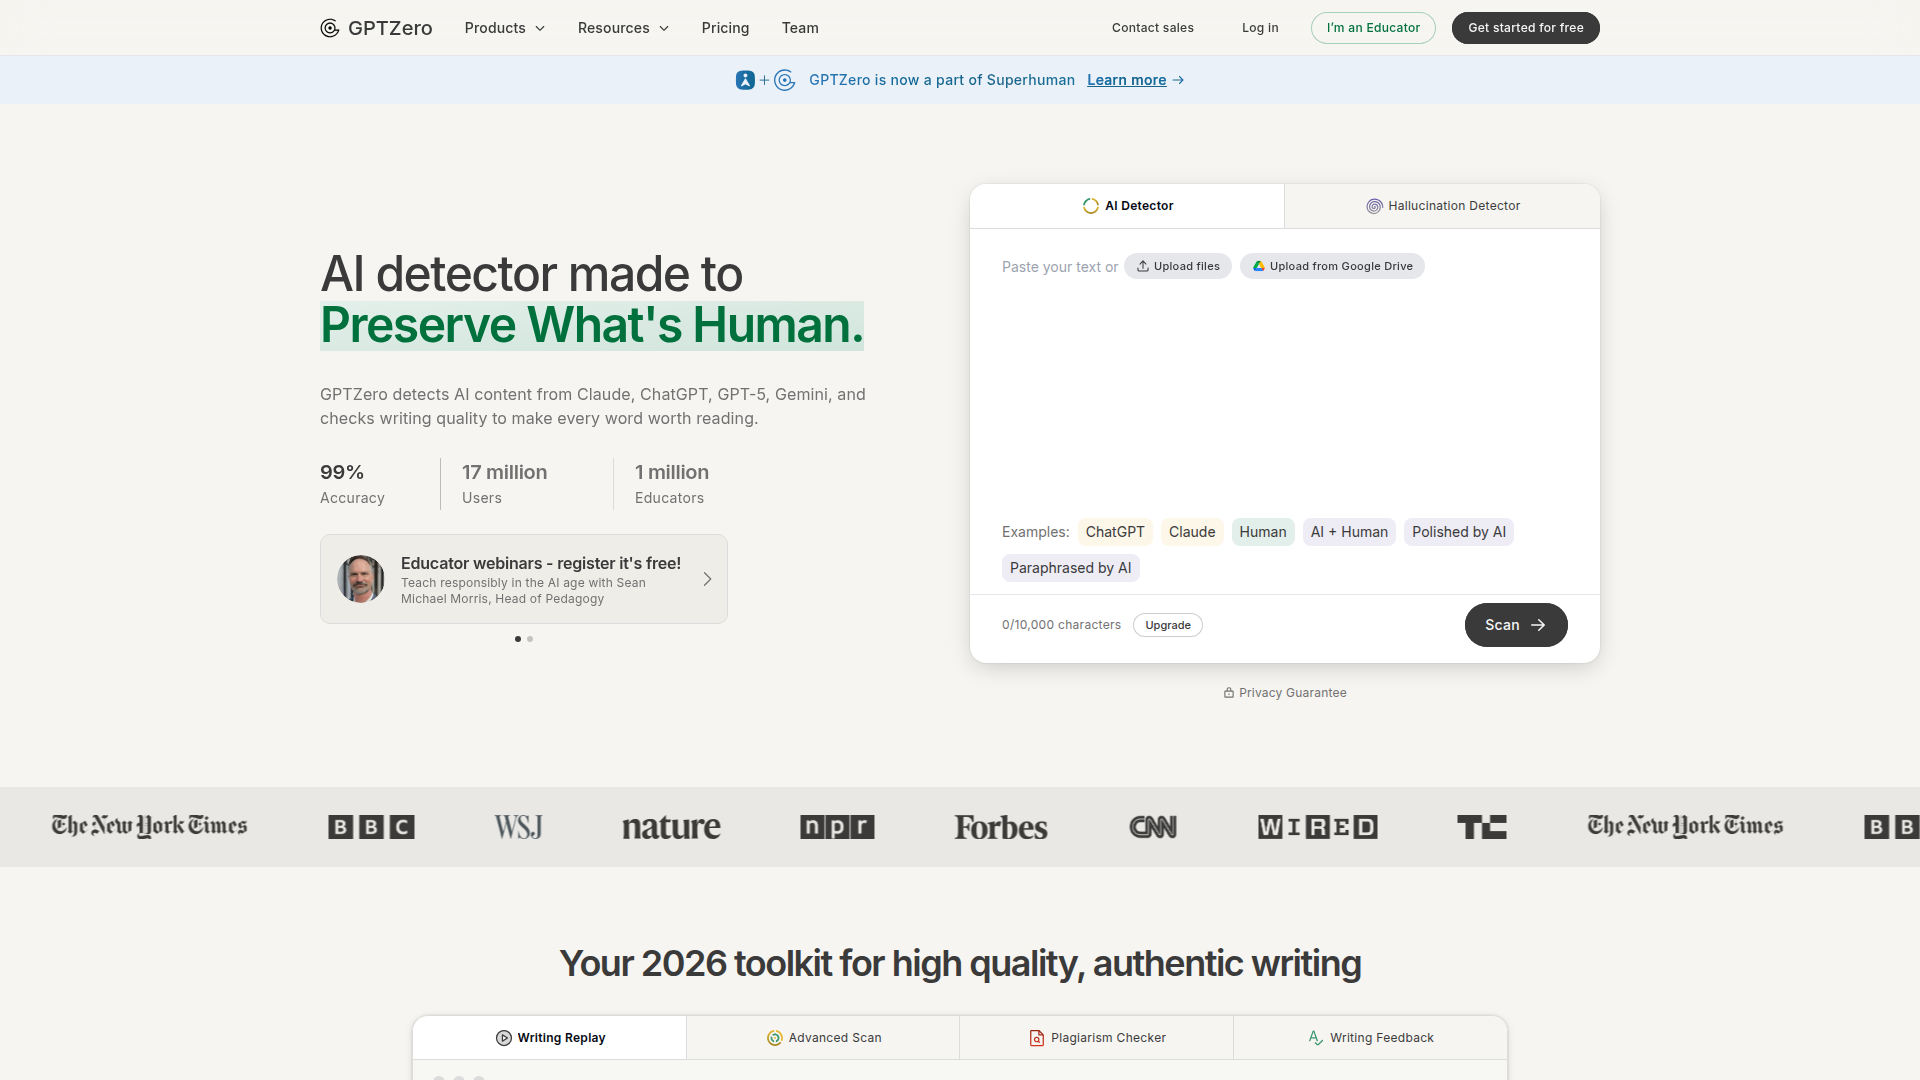Click the I'm an Educator button

click(1373, 28)
